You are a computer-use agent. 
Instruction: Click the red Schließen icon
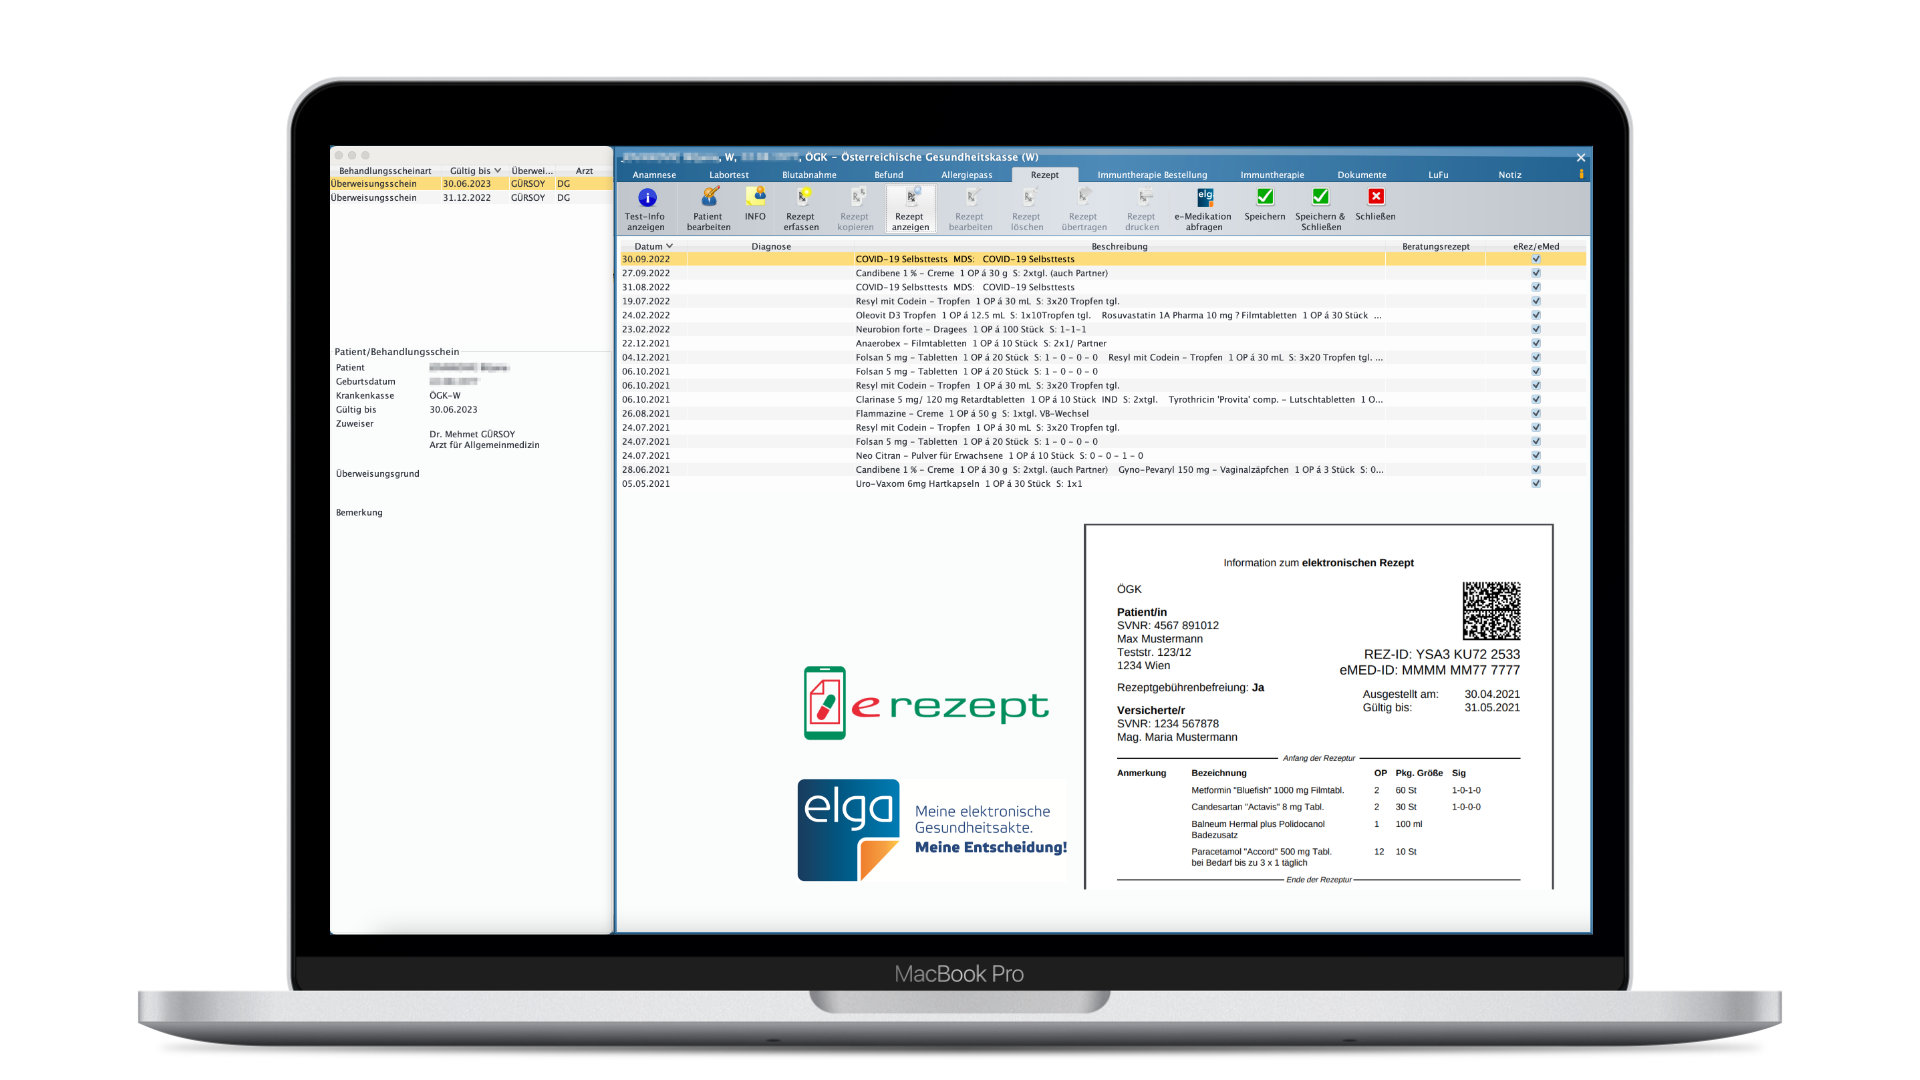click(1376, 197)
